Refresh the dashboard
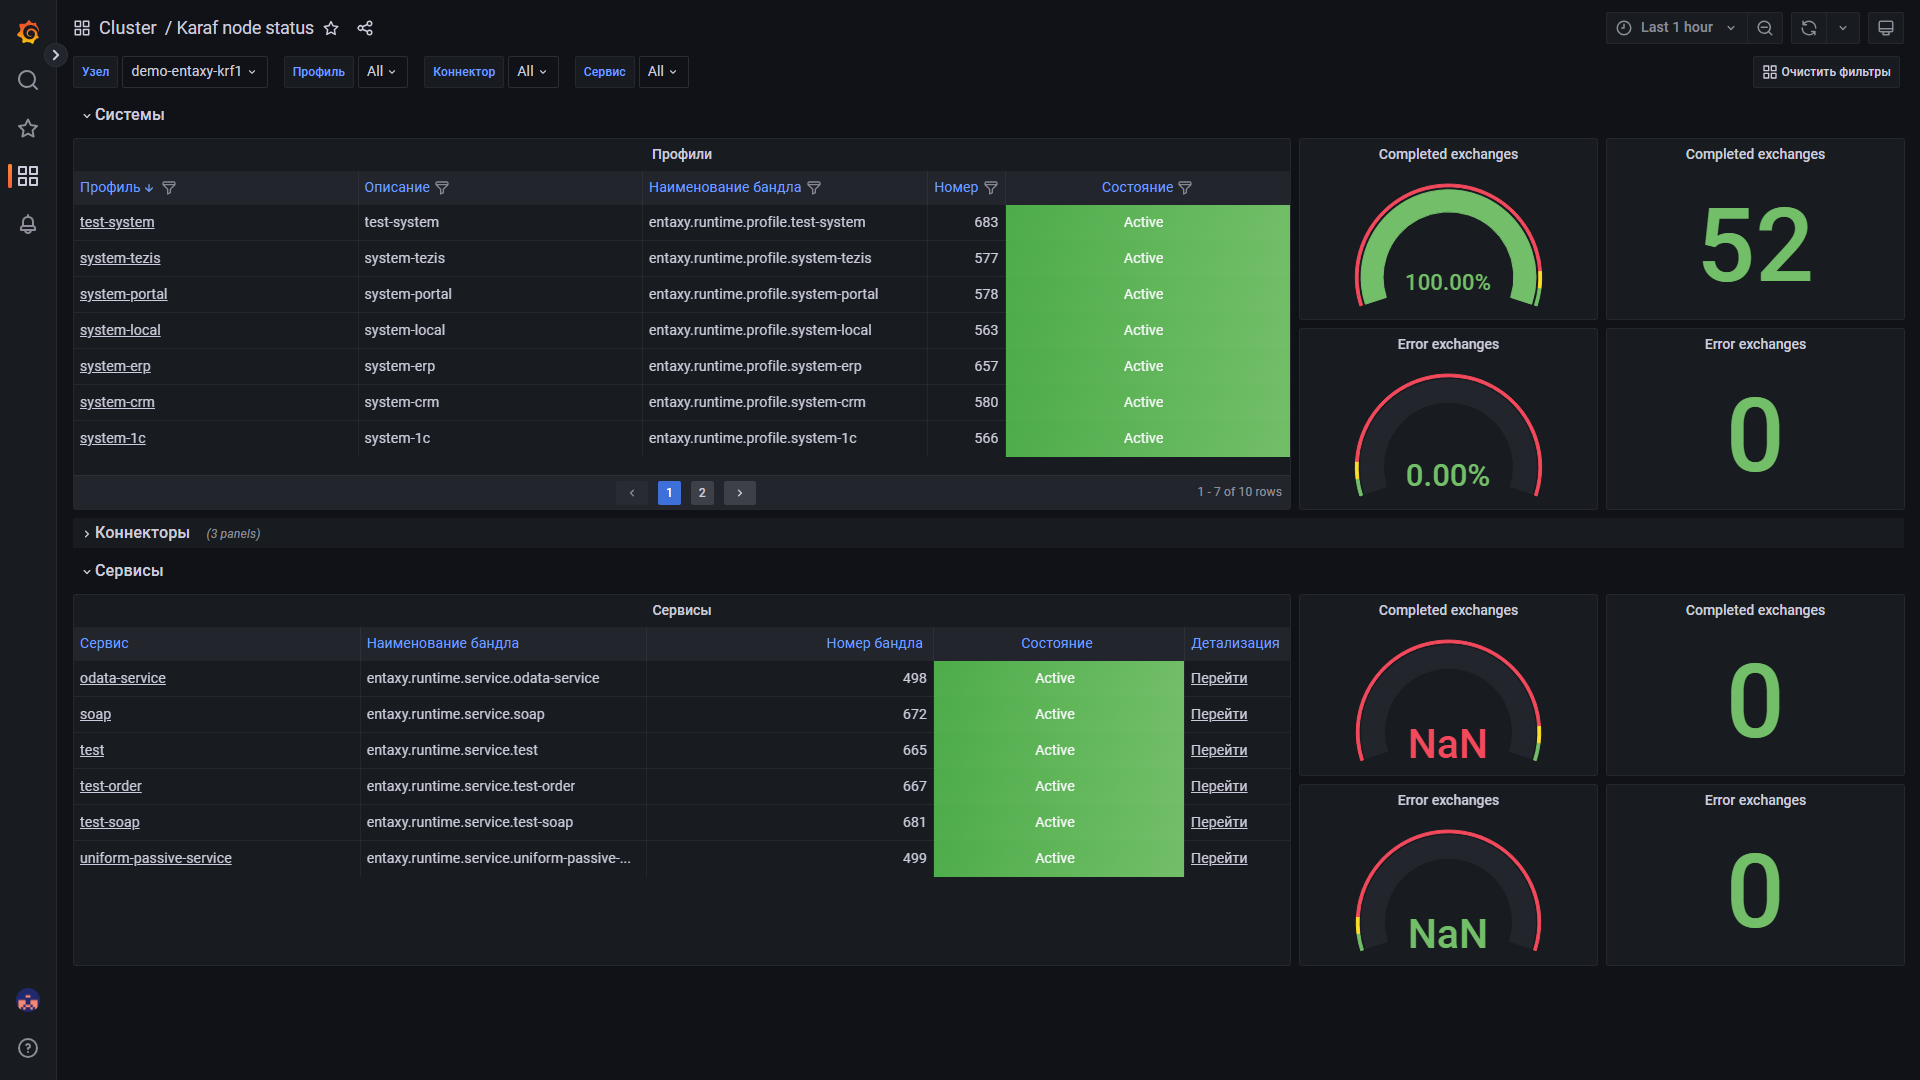 [1809, 28]
